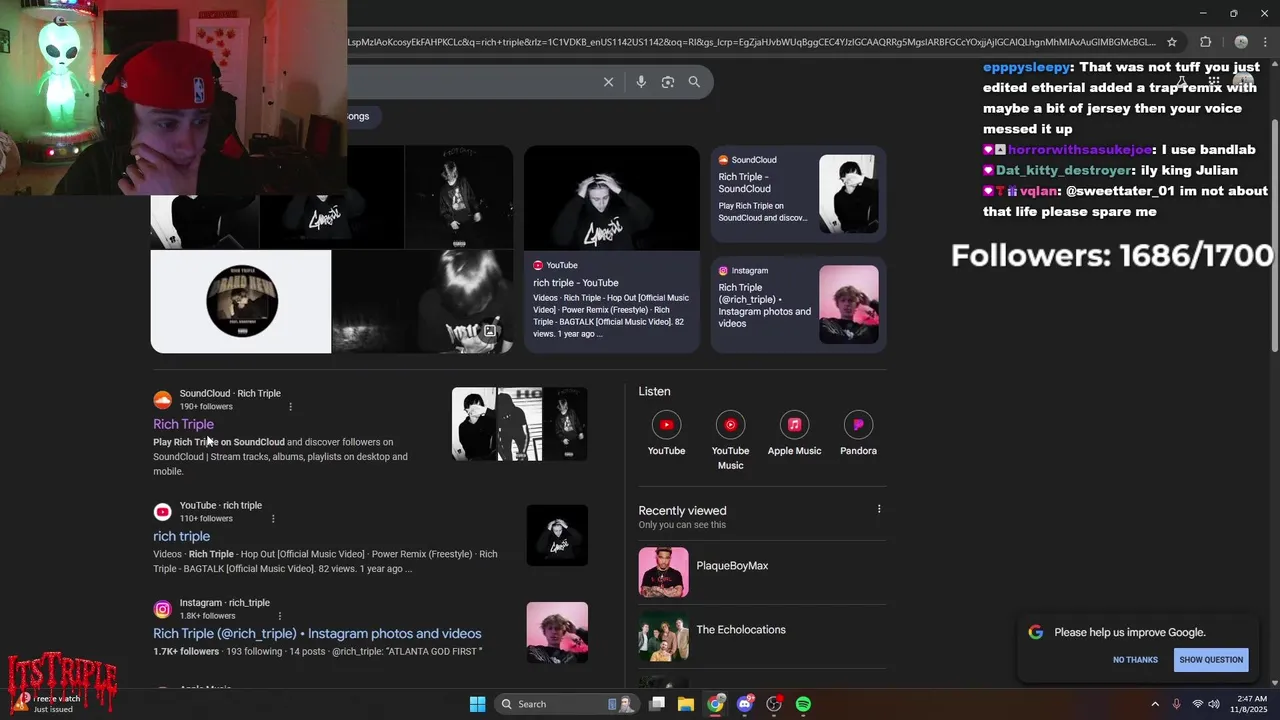Show hidden system tray icons

tap(1155, 704)
